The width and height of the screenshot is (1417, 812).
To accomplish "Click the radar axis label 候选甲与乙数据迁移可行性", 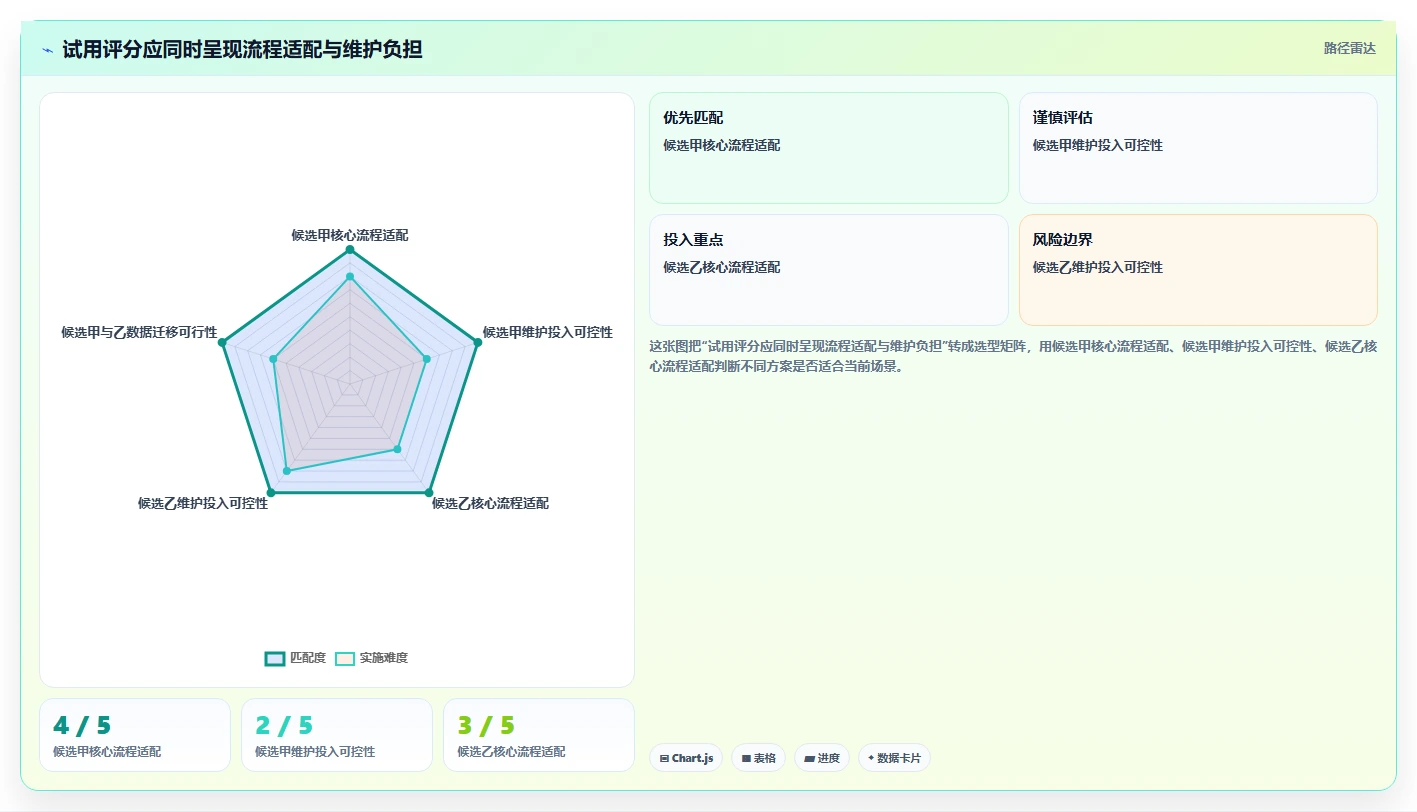I will pos(139,332).
